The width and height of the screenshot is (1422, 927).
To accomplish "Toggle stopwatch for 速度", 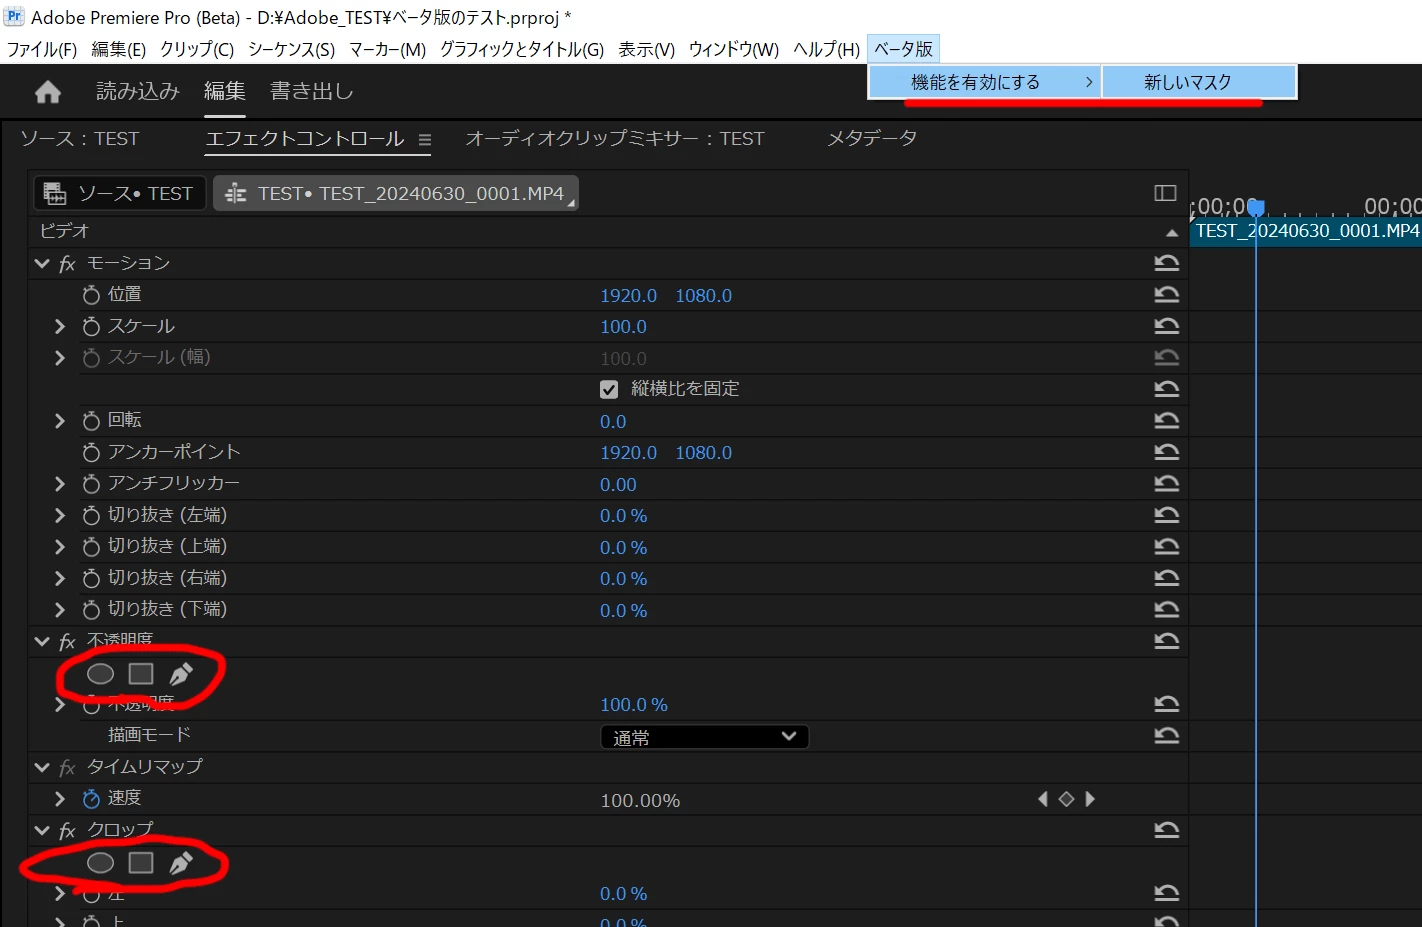I will (91, 798).
